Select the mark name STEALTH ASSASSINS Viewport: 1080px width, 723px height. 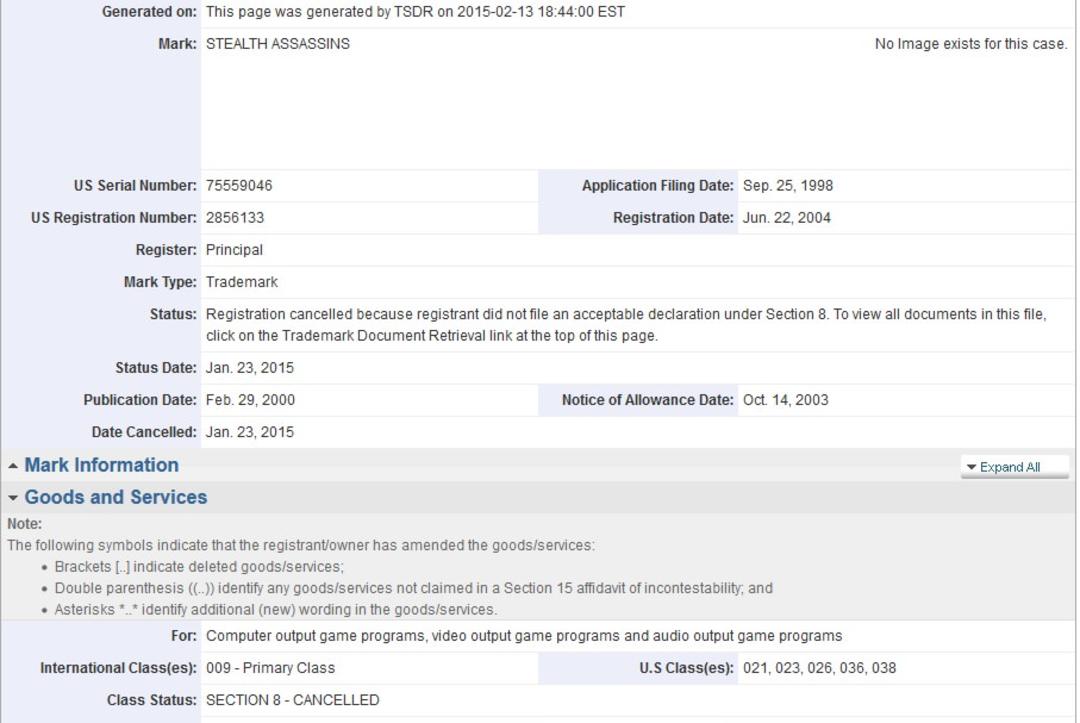pos(278,44)
